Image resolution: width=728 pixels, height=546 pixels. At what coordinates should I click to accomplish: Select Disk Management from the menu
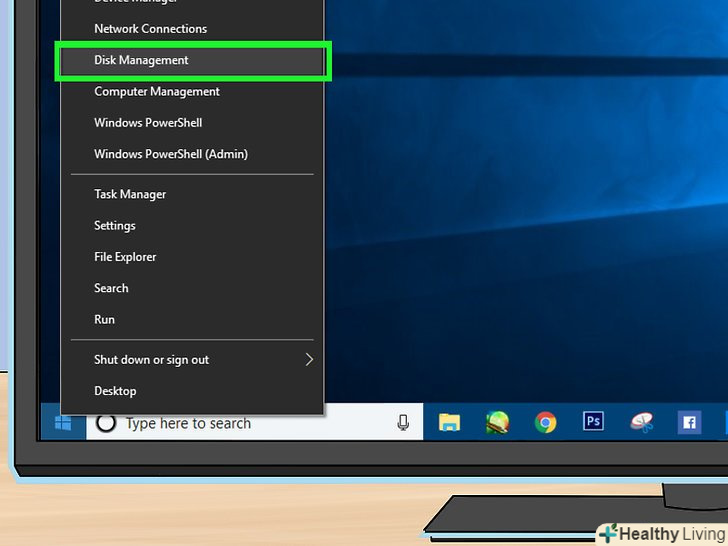coord(141,60)
